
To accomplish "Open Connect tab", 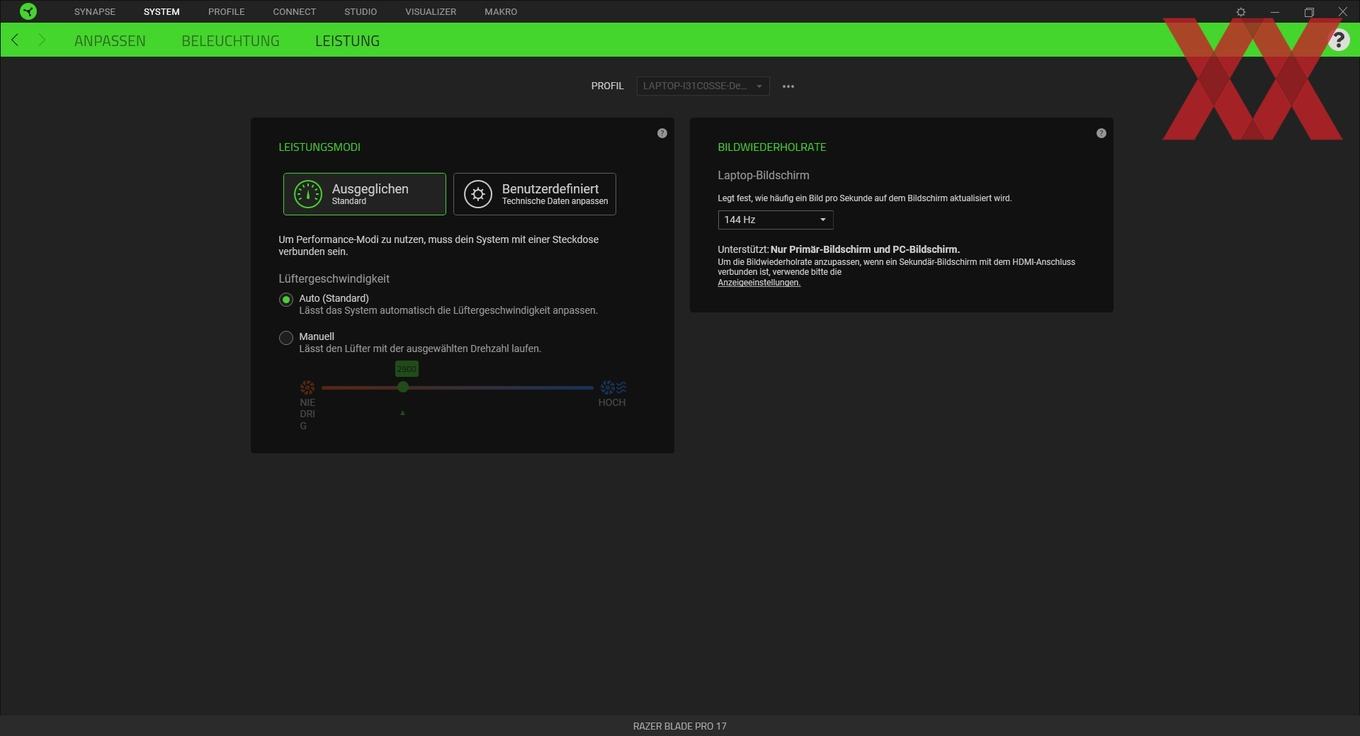I will coord(294,12).
